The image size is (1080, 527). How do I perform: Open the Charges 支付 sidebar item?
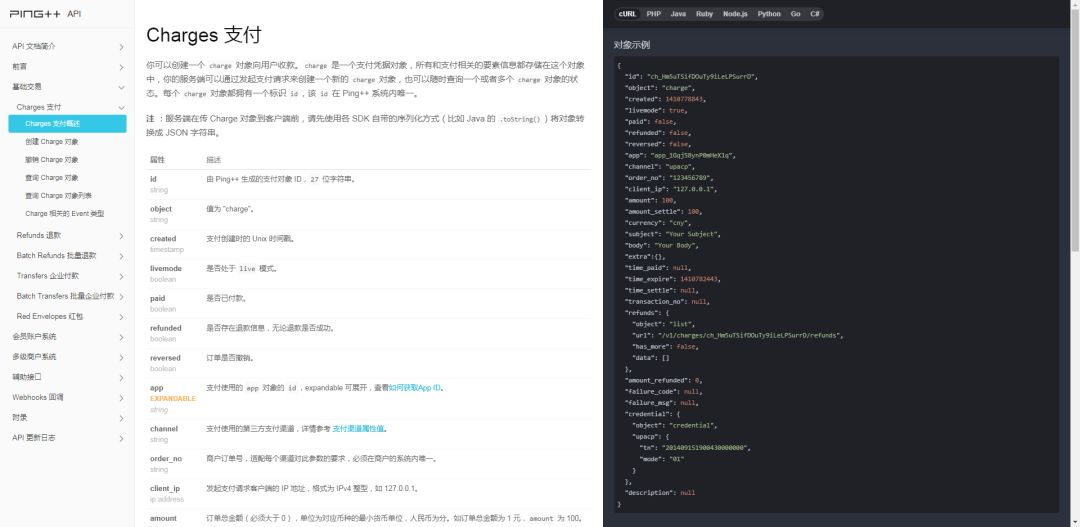(39, 107)
